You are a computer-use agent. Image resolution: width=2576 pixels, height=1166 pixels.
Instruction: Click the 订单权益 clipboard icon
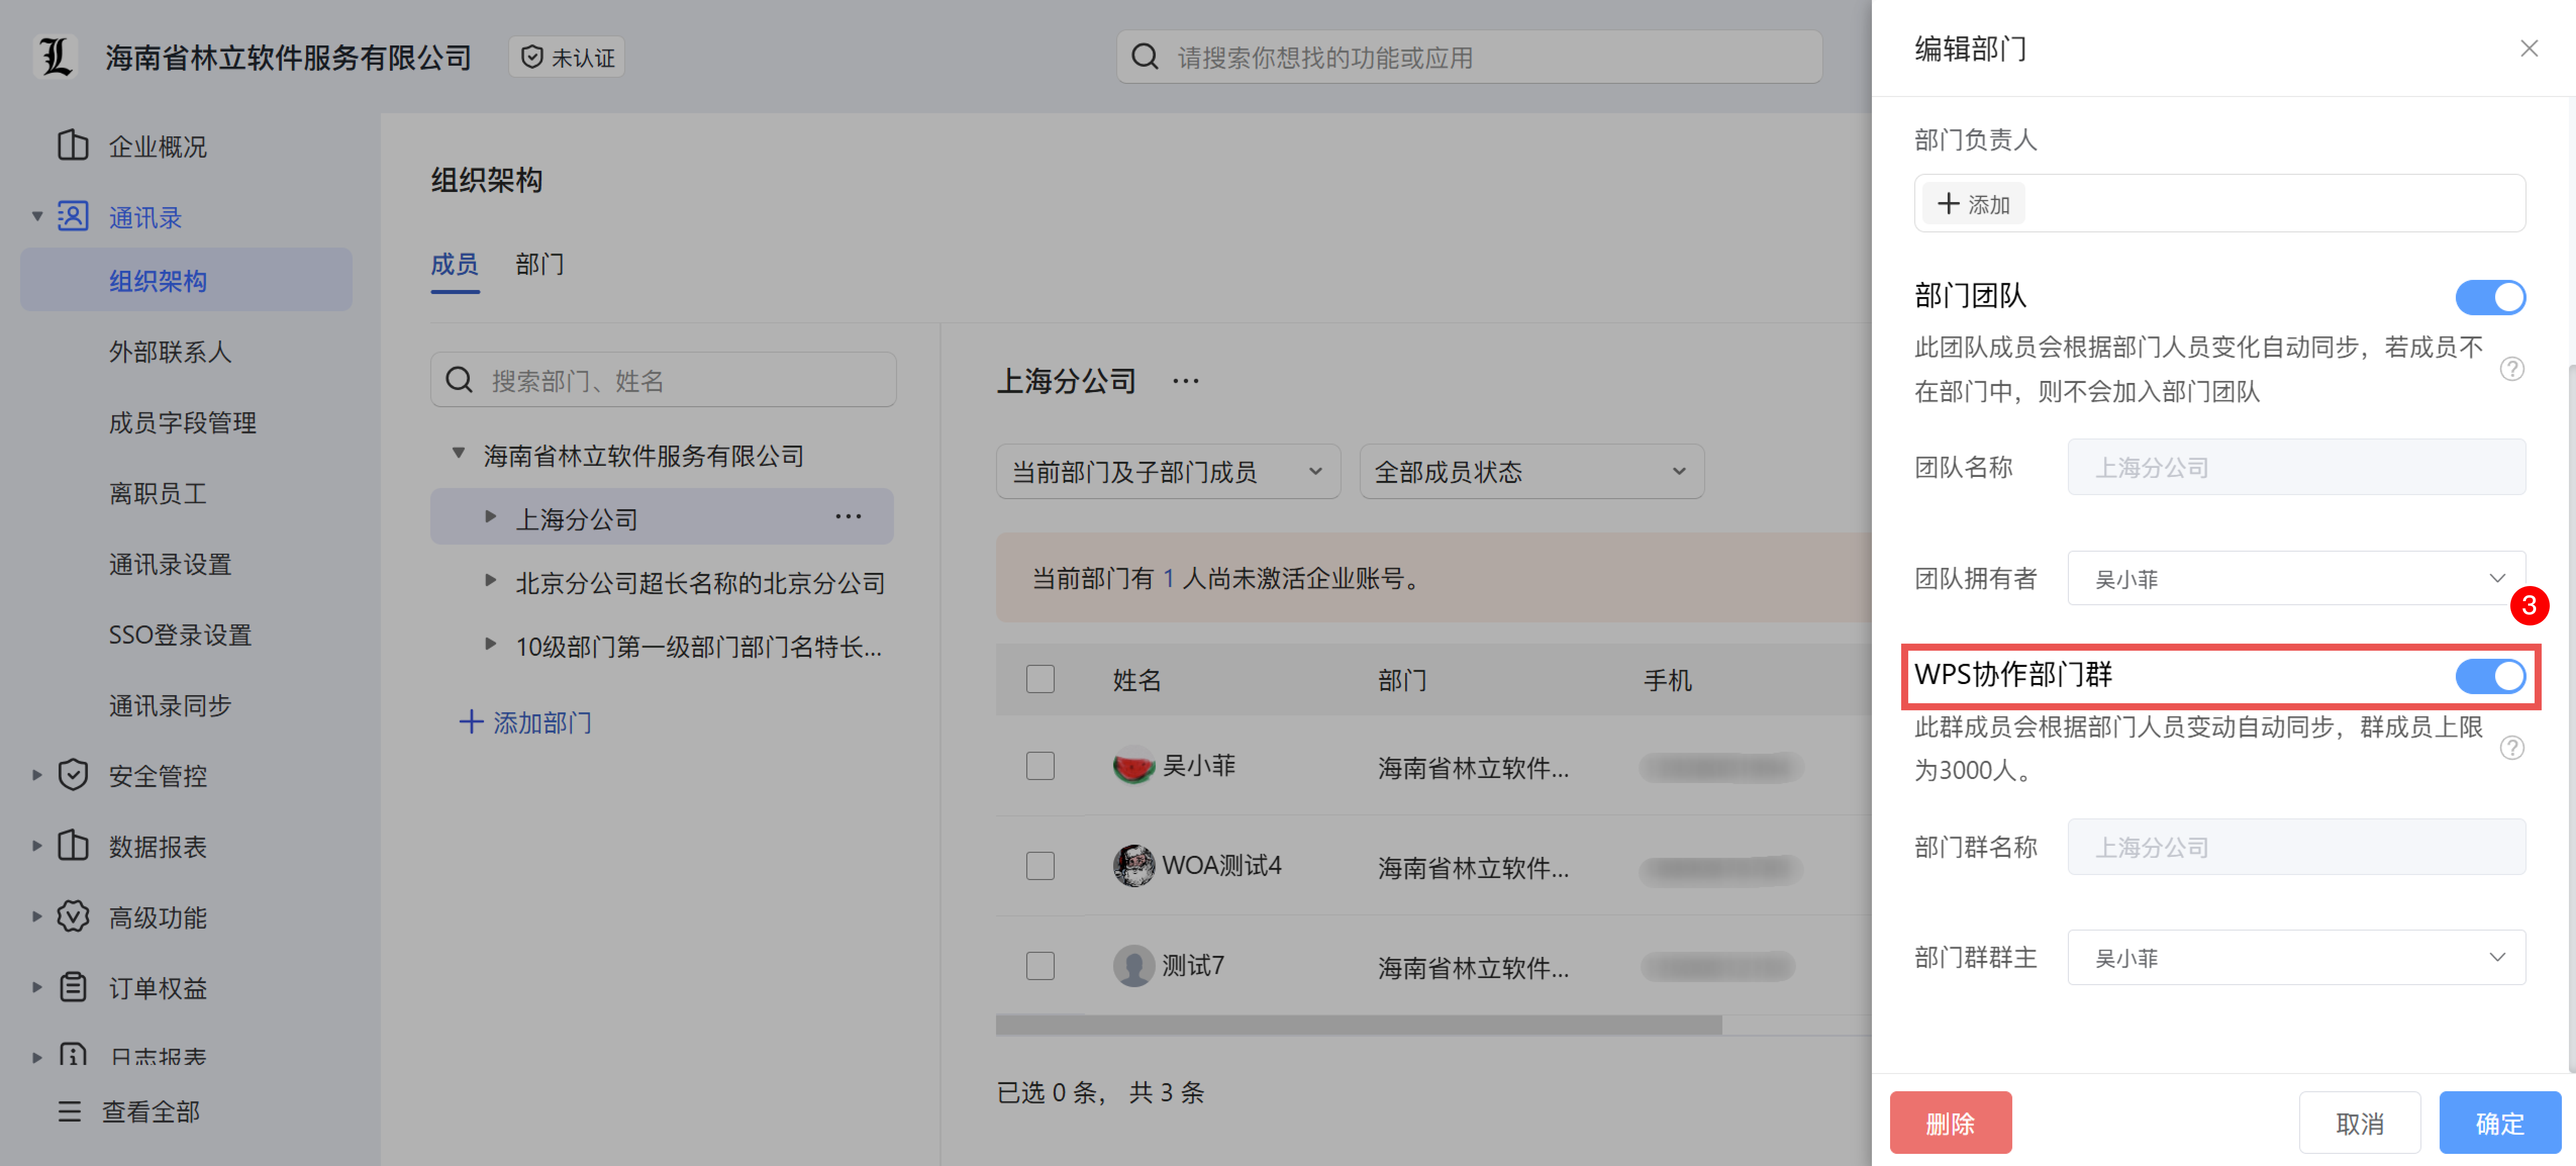click(72, 986)
